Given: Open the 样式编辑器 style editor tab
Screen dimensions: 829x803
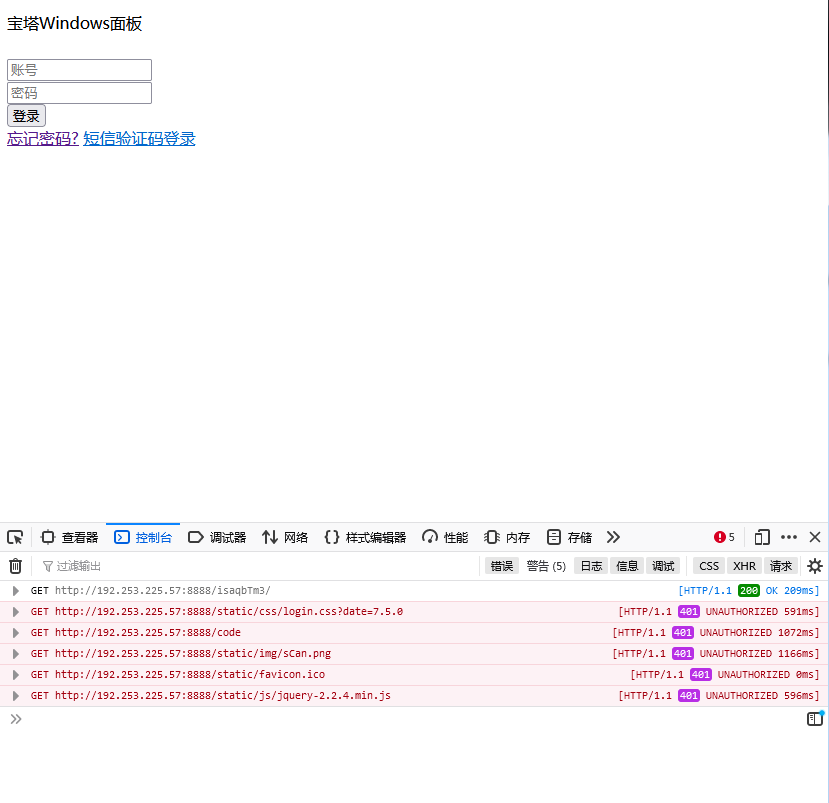Looking at the screenshot, I should coord(365,538).
